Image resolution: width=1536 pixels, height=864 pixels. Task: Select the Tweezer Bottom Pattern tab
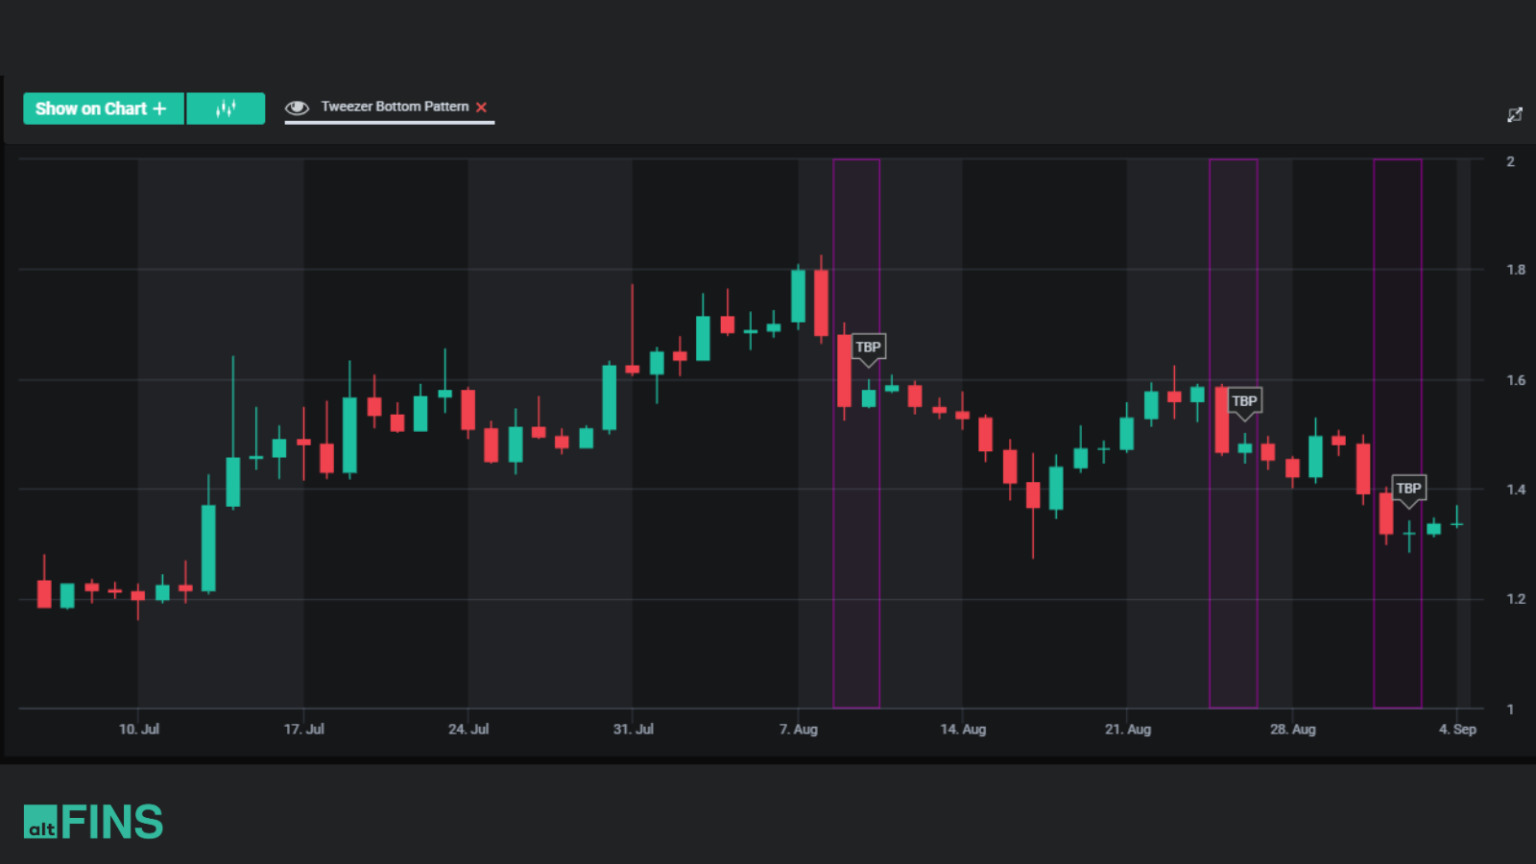pyautogui.click(x=394, y=106)
